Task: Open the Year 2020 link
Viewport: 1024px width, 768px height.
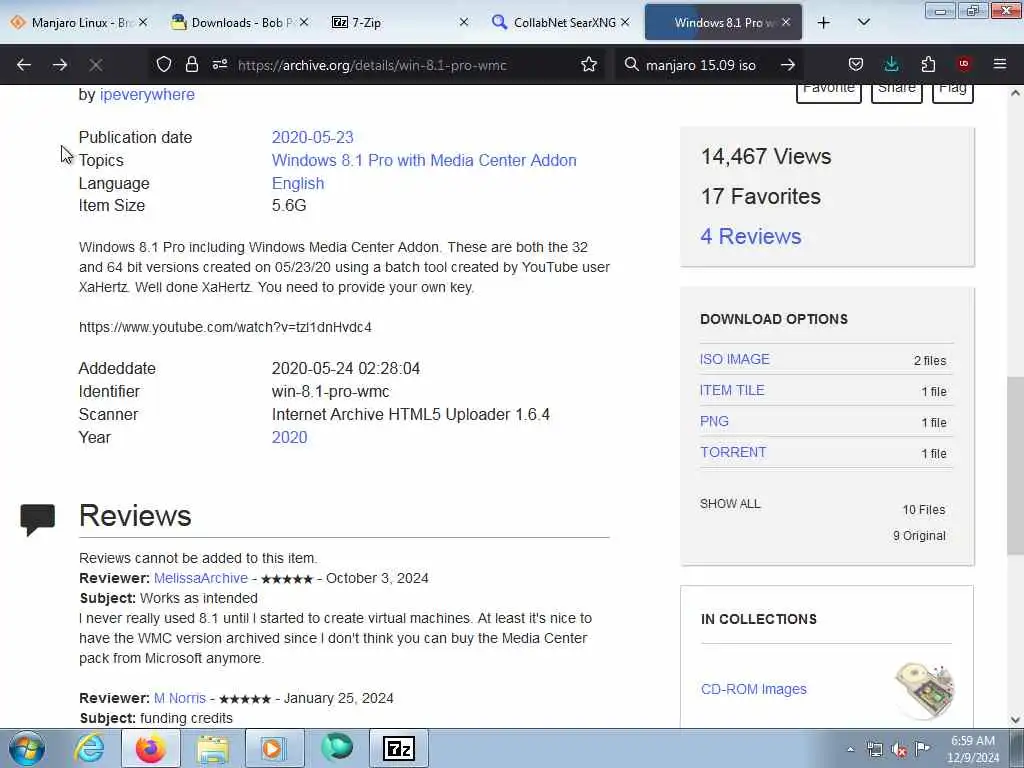Action: 289,438
